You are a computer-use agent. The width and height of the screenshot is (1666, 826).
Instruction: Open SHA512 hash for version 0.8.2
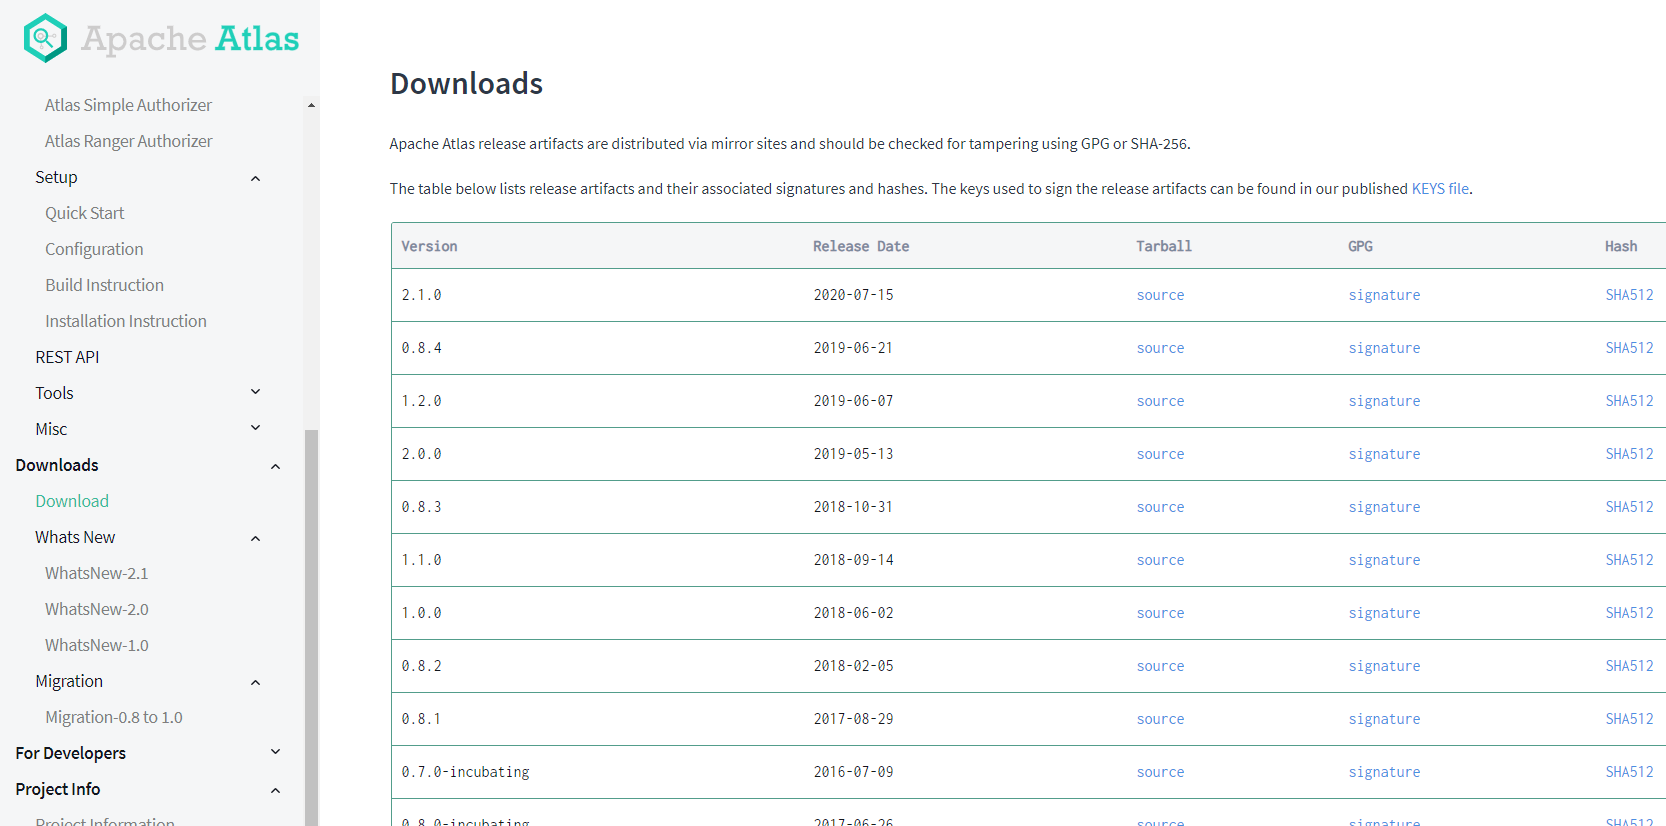pyautogui.click(x=1629, y=666)
